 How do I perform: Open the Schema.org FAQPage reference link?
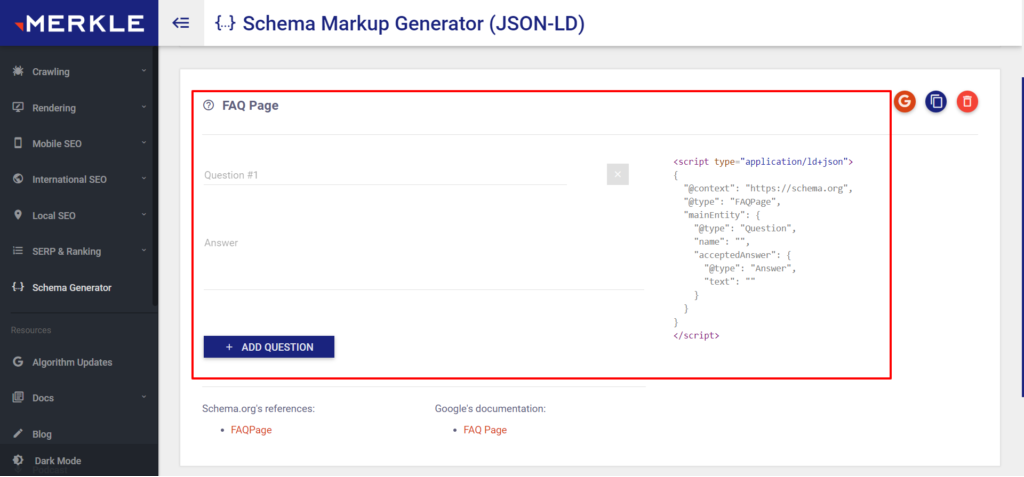(251, 430)
